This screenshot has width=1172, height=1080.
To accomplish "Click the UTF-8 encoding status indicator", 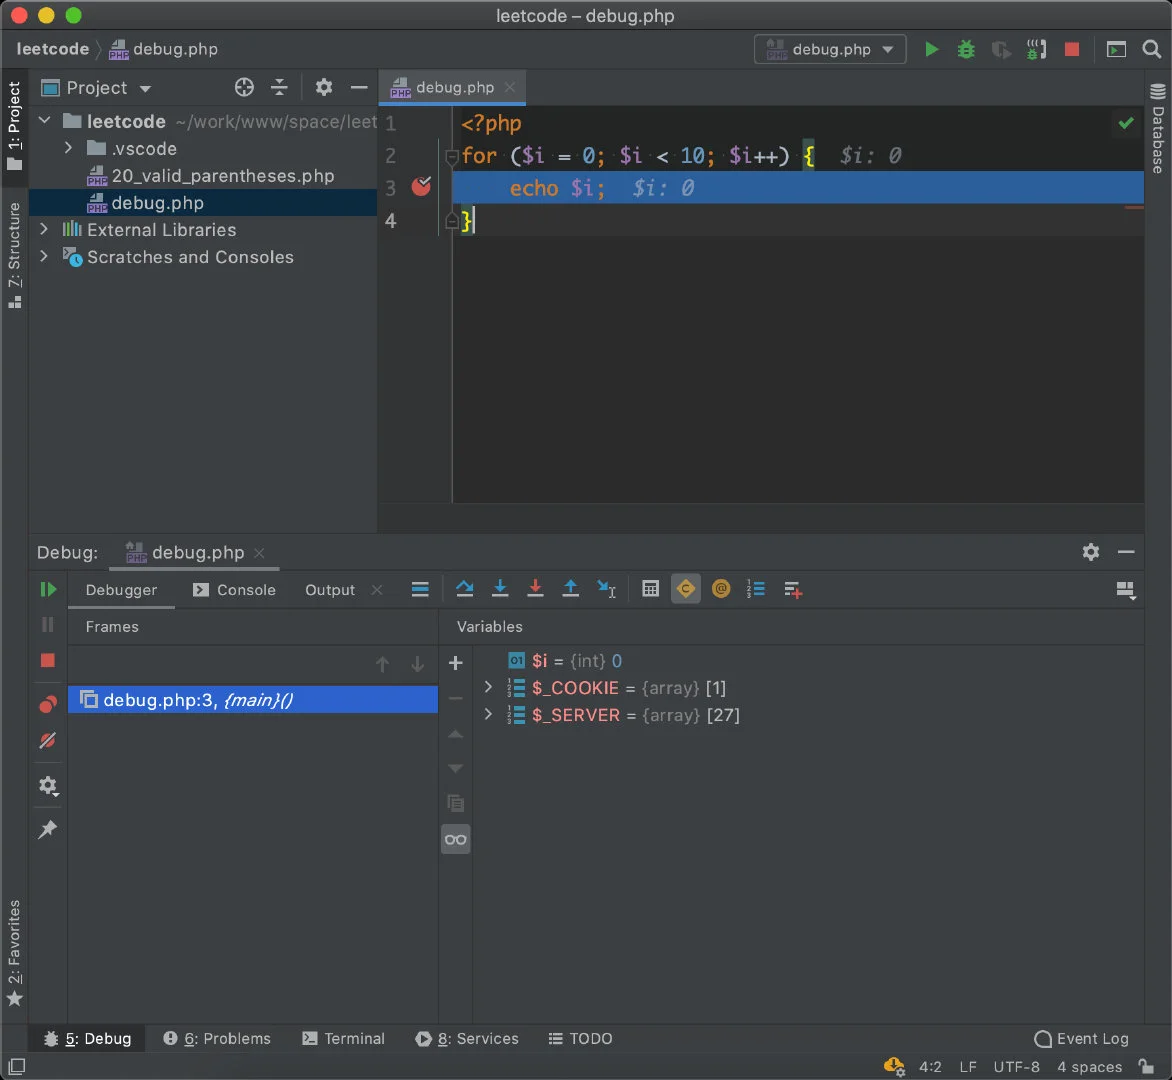I will [1016, 1066].
